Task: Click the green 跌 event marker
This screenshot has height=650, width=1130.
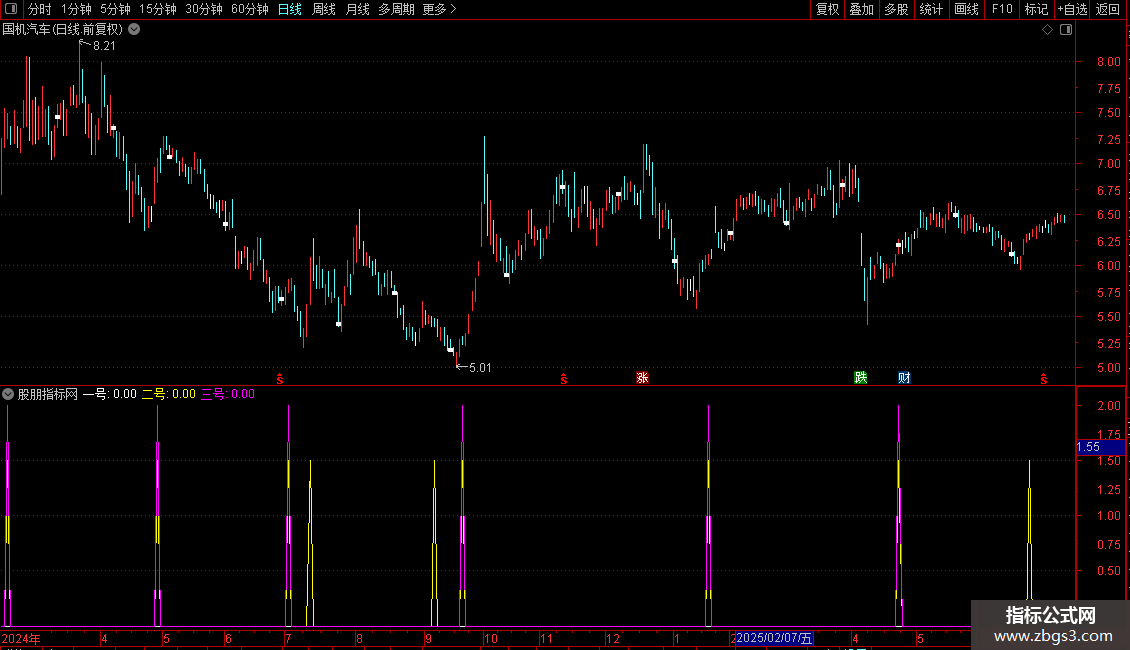Action: tap(860, 378)
